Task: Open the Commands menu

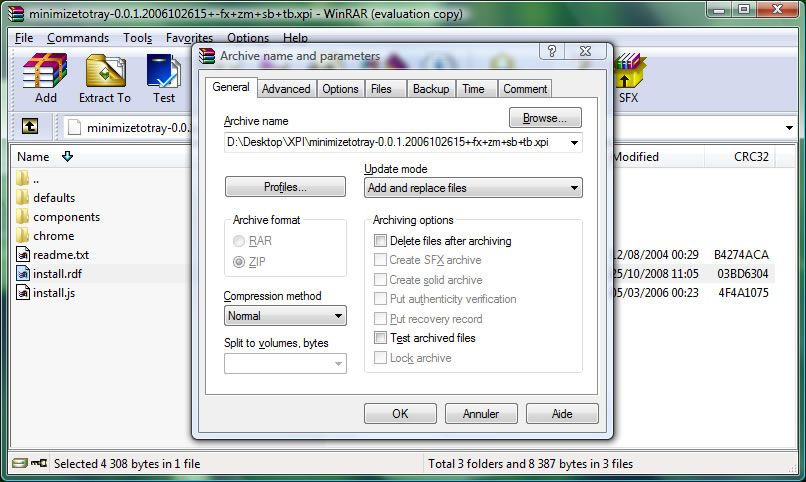Action: tap(78, 38)
